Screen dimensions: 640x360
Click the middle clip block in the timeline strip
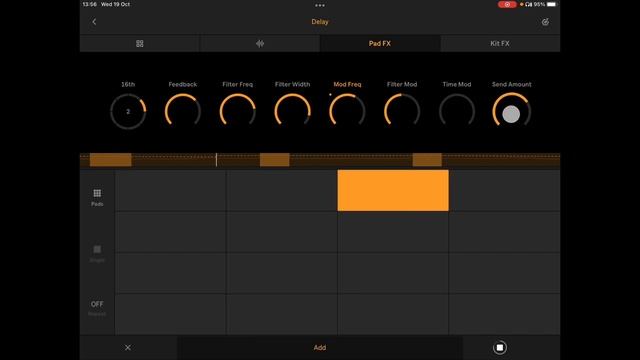pyautogui.click(x=275, y=160)
